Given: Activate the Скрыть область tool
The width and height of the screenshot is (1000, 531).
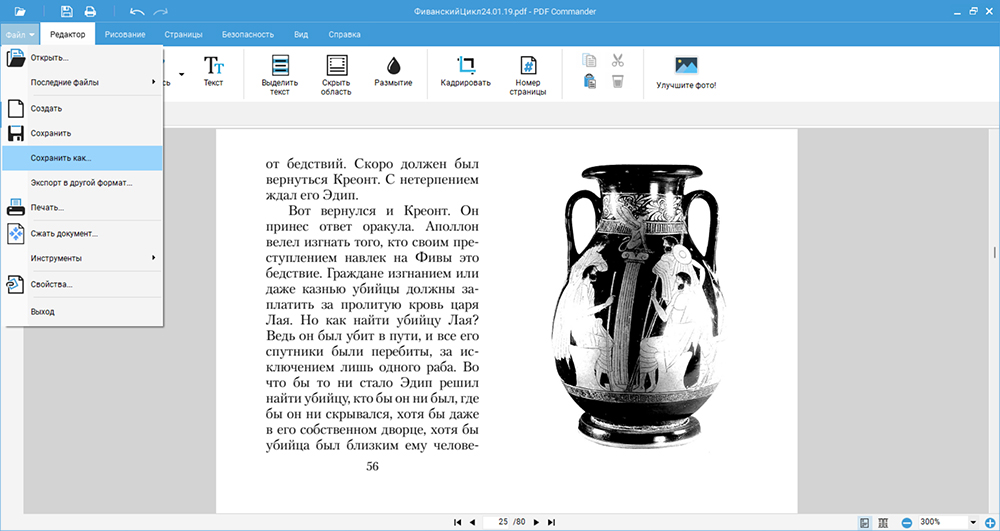Looking at the screenshot, I should coord(336,76).
